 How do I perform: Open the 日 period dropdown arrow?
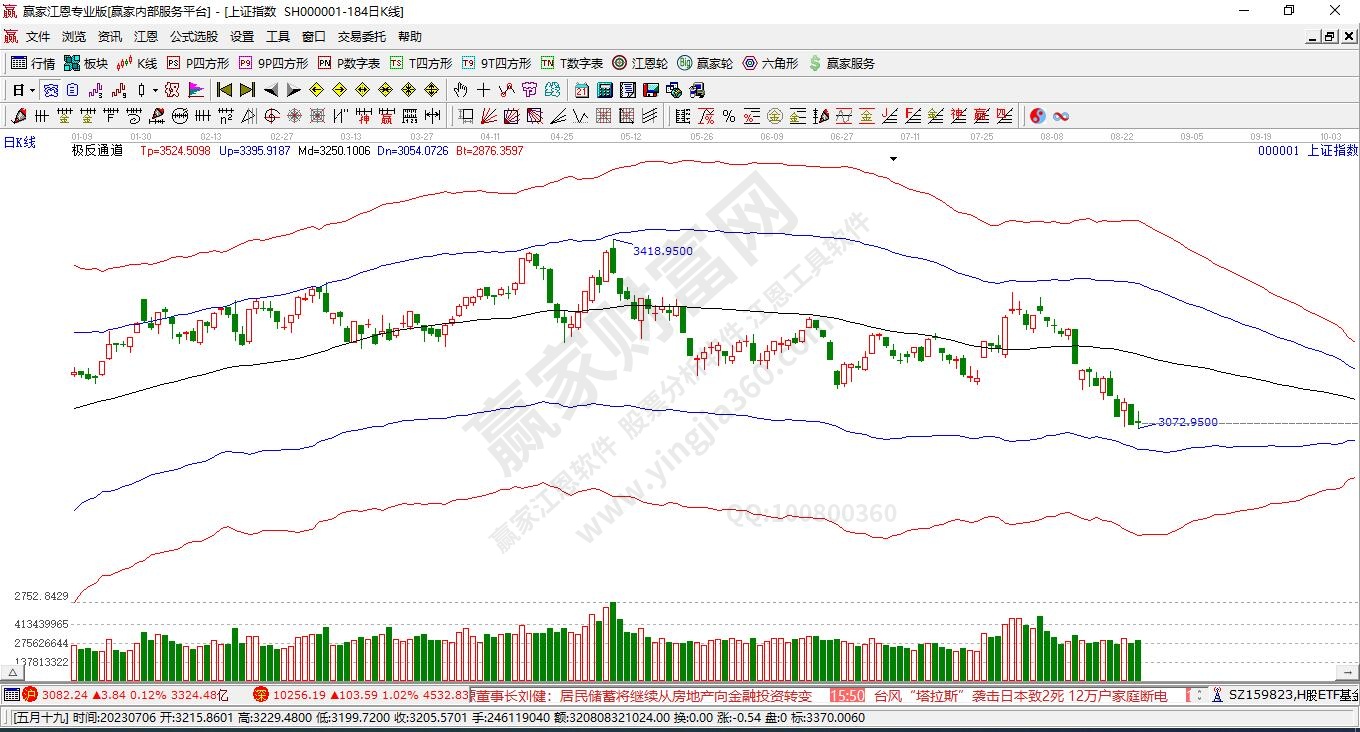pyautogui.click(x=32, y=90)
